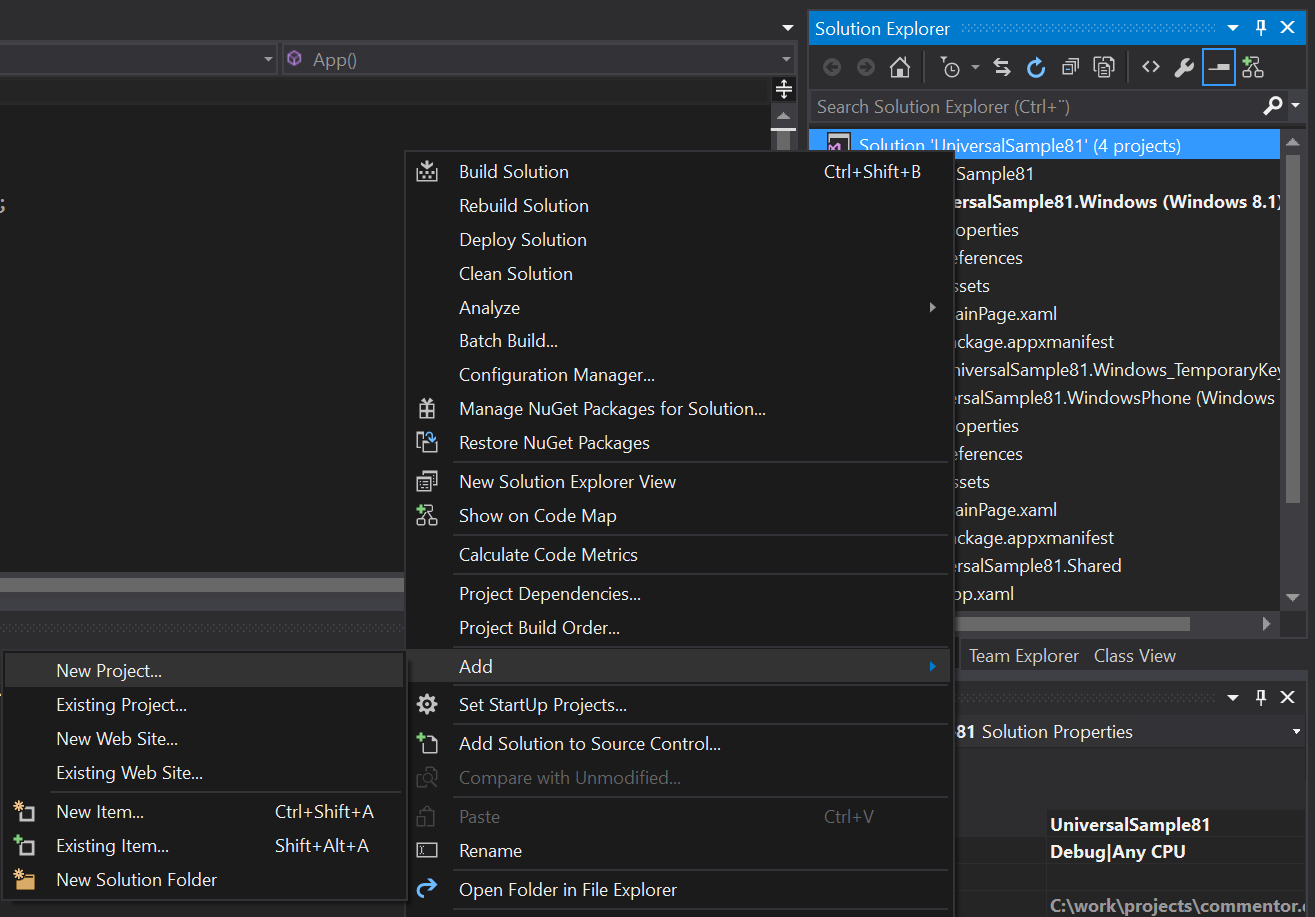Refresh the Solution Explorer
The image size is (1315, 917).
(x=1036, y=67)
